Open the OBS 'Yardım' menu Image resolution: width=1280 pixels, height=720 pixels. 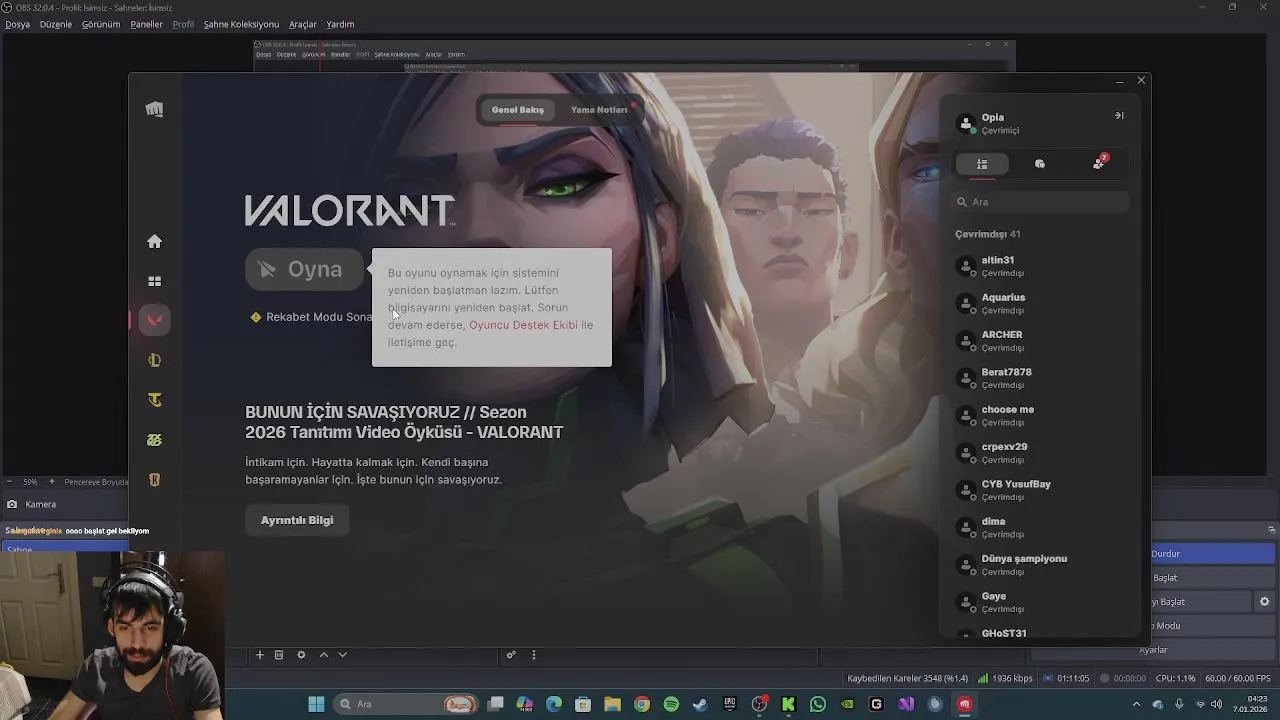(340, 24)
